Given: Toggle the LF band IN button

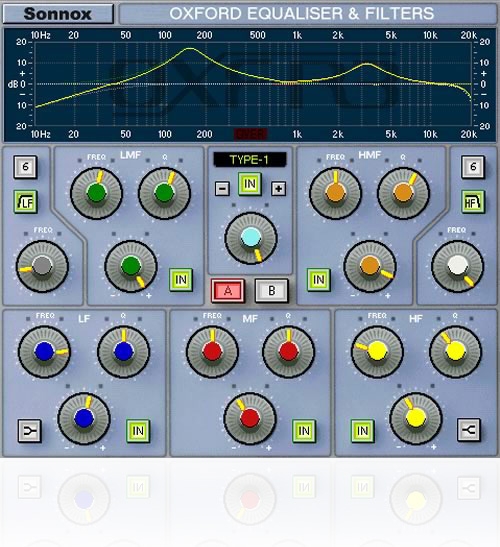Looking at the screenshot, I should 138,431.
